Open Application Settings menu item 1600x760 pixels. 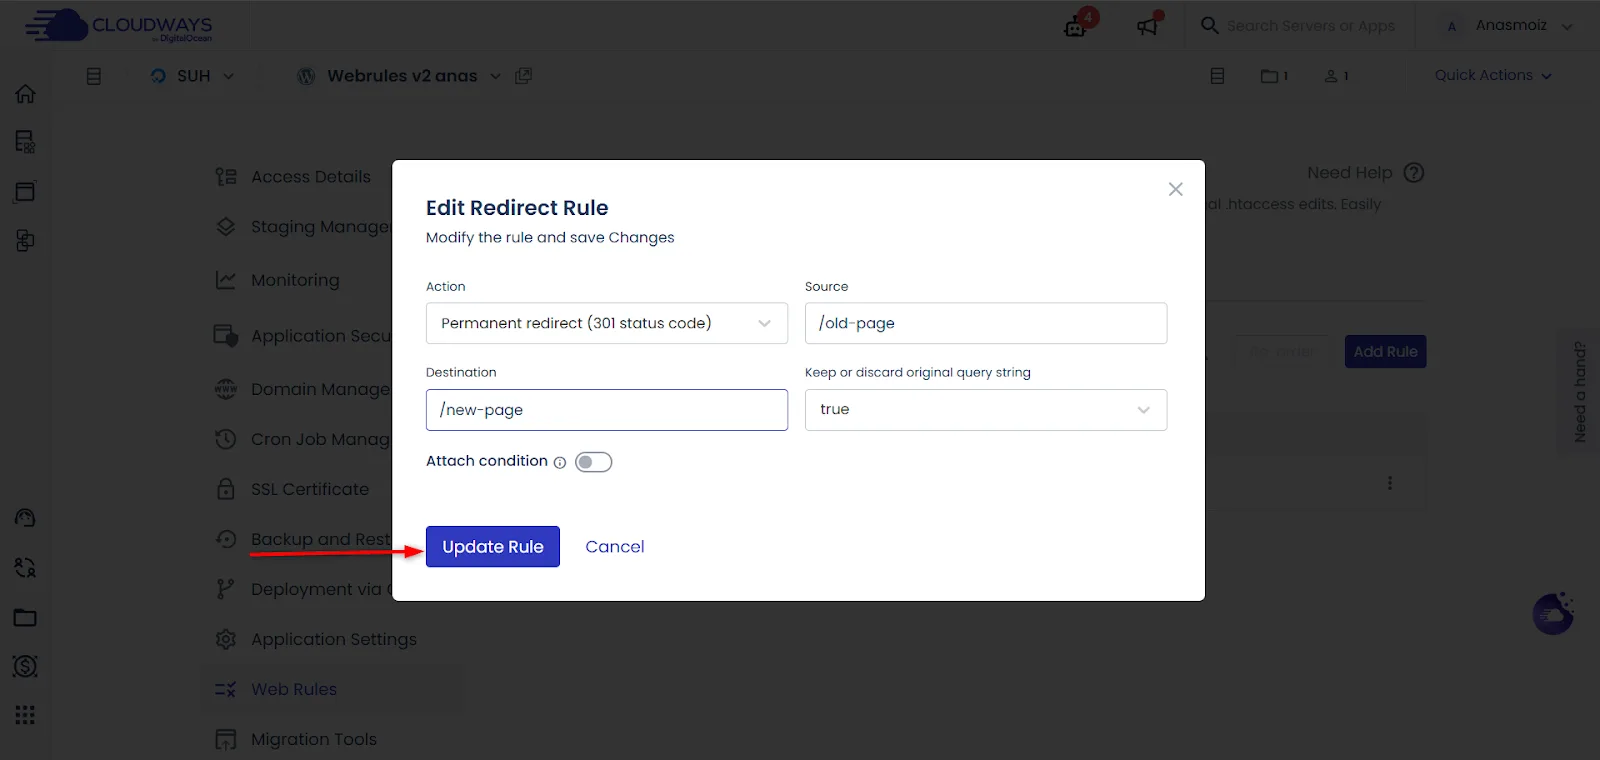pos(334,639)
